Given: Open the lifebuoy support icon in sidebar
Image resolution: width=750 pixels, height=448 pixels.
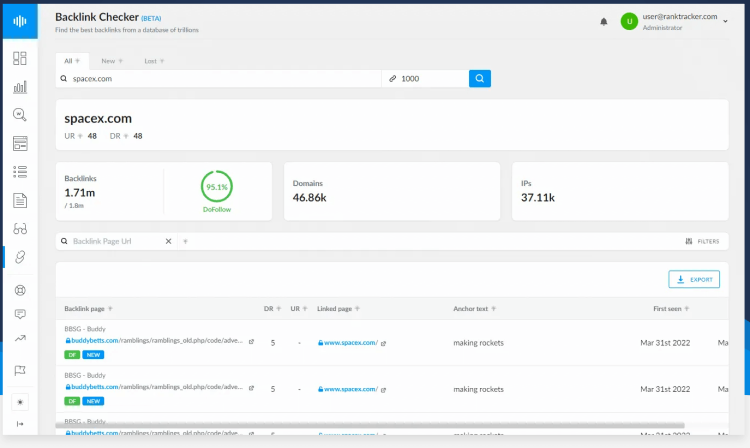Looking at the screenshot, I should (20, 290).
